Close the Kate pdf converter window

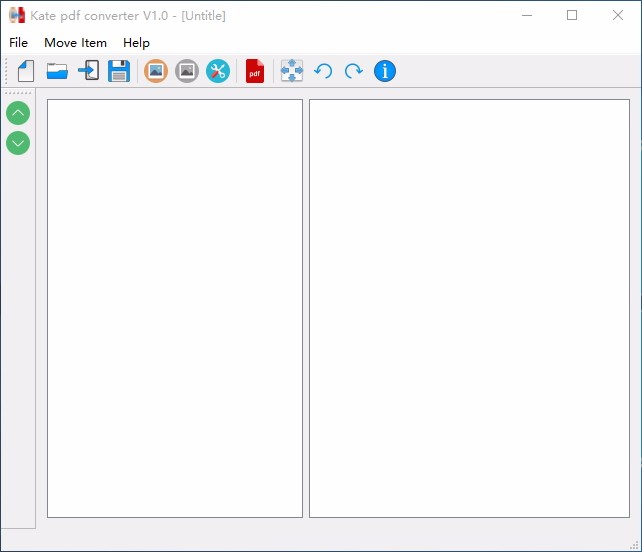pos(618,15)
